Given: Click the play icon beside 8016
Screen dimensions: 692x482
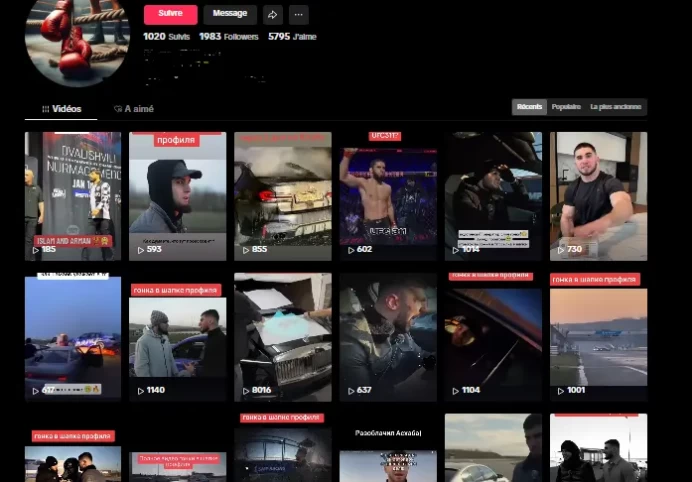Looking at the screenshot, I should pos(246,391).
